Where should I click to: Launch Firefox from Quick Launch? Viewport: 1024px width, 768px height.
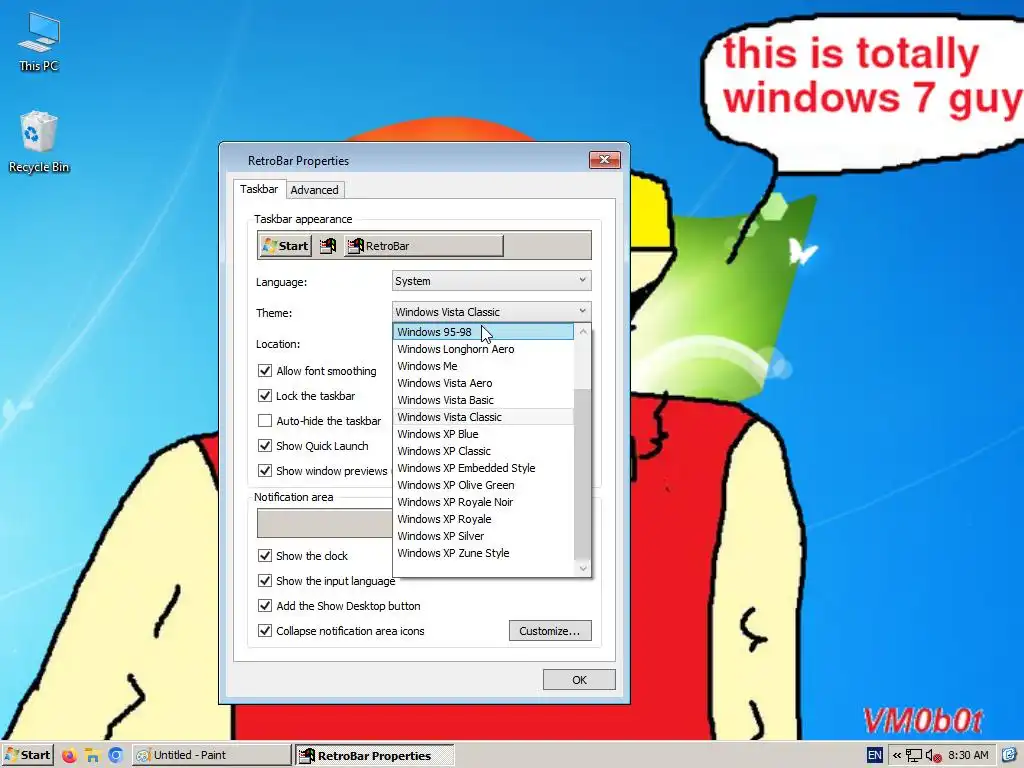click(69, 756)
